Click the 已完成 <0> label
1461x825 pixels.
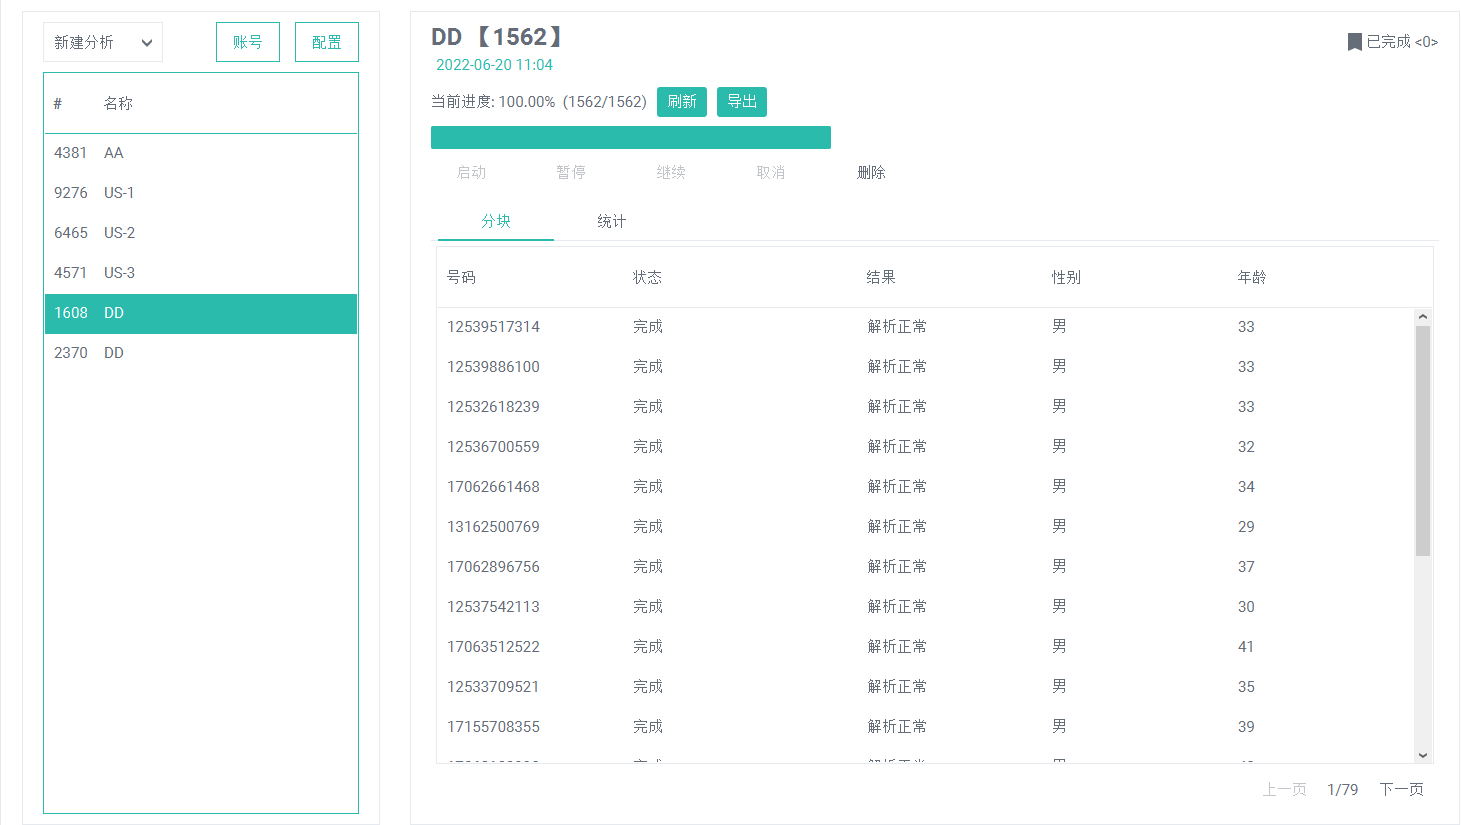coord(1402,42)
